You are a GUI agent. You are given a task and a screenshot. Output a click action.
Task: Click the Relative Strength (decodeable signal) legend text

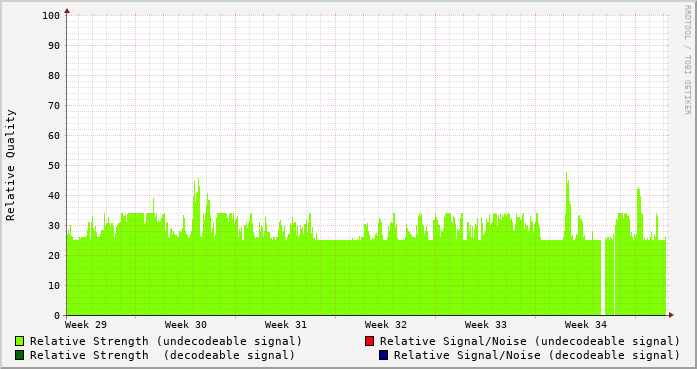pos(162,355)
